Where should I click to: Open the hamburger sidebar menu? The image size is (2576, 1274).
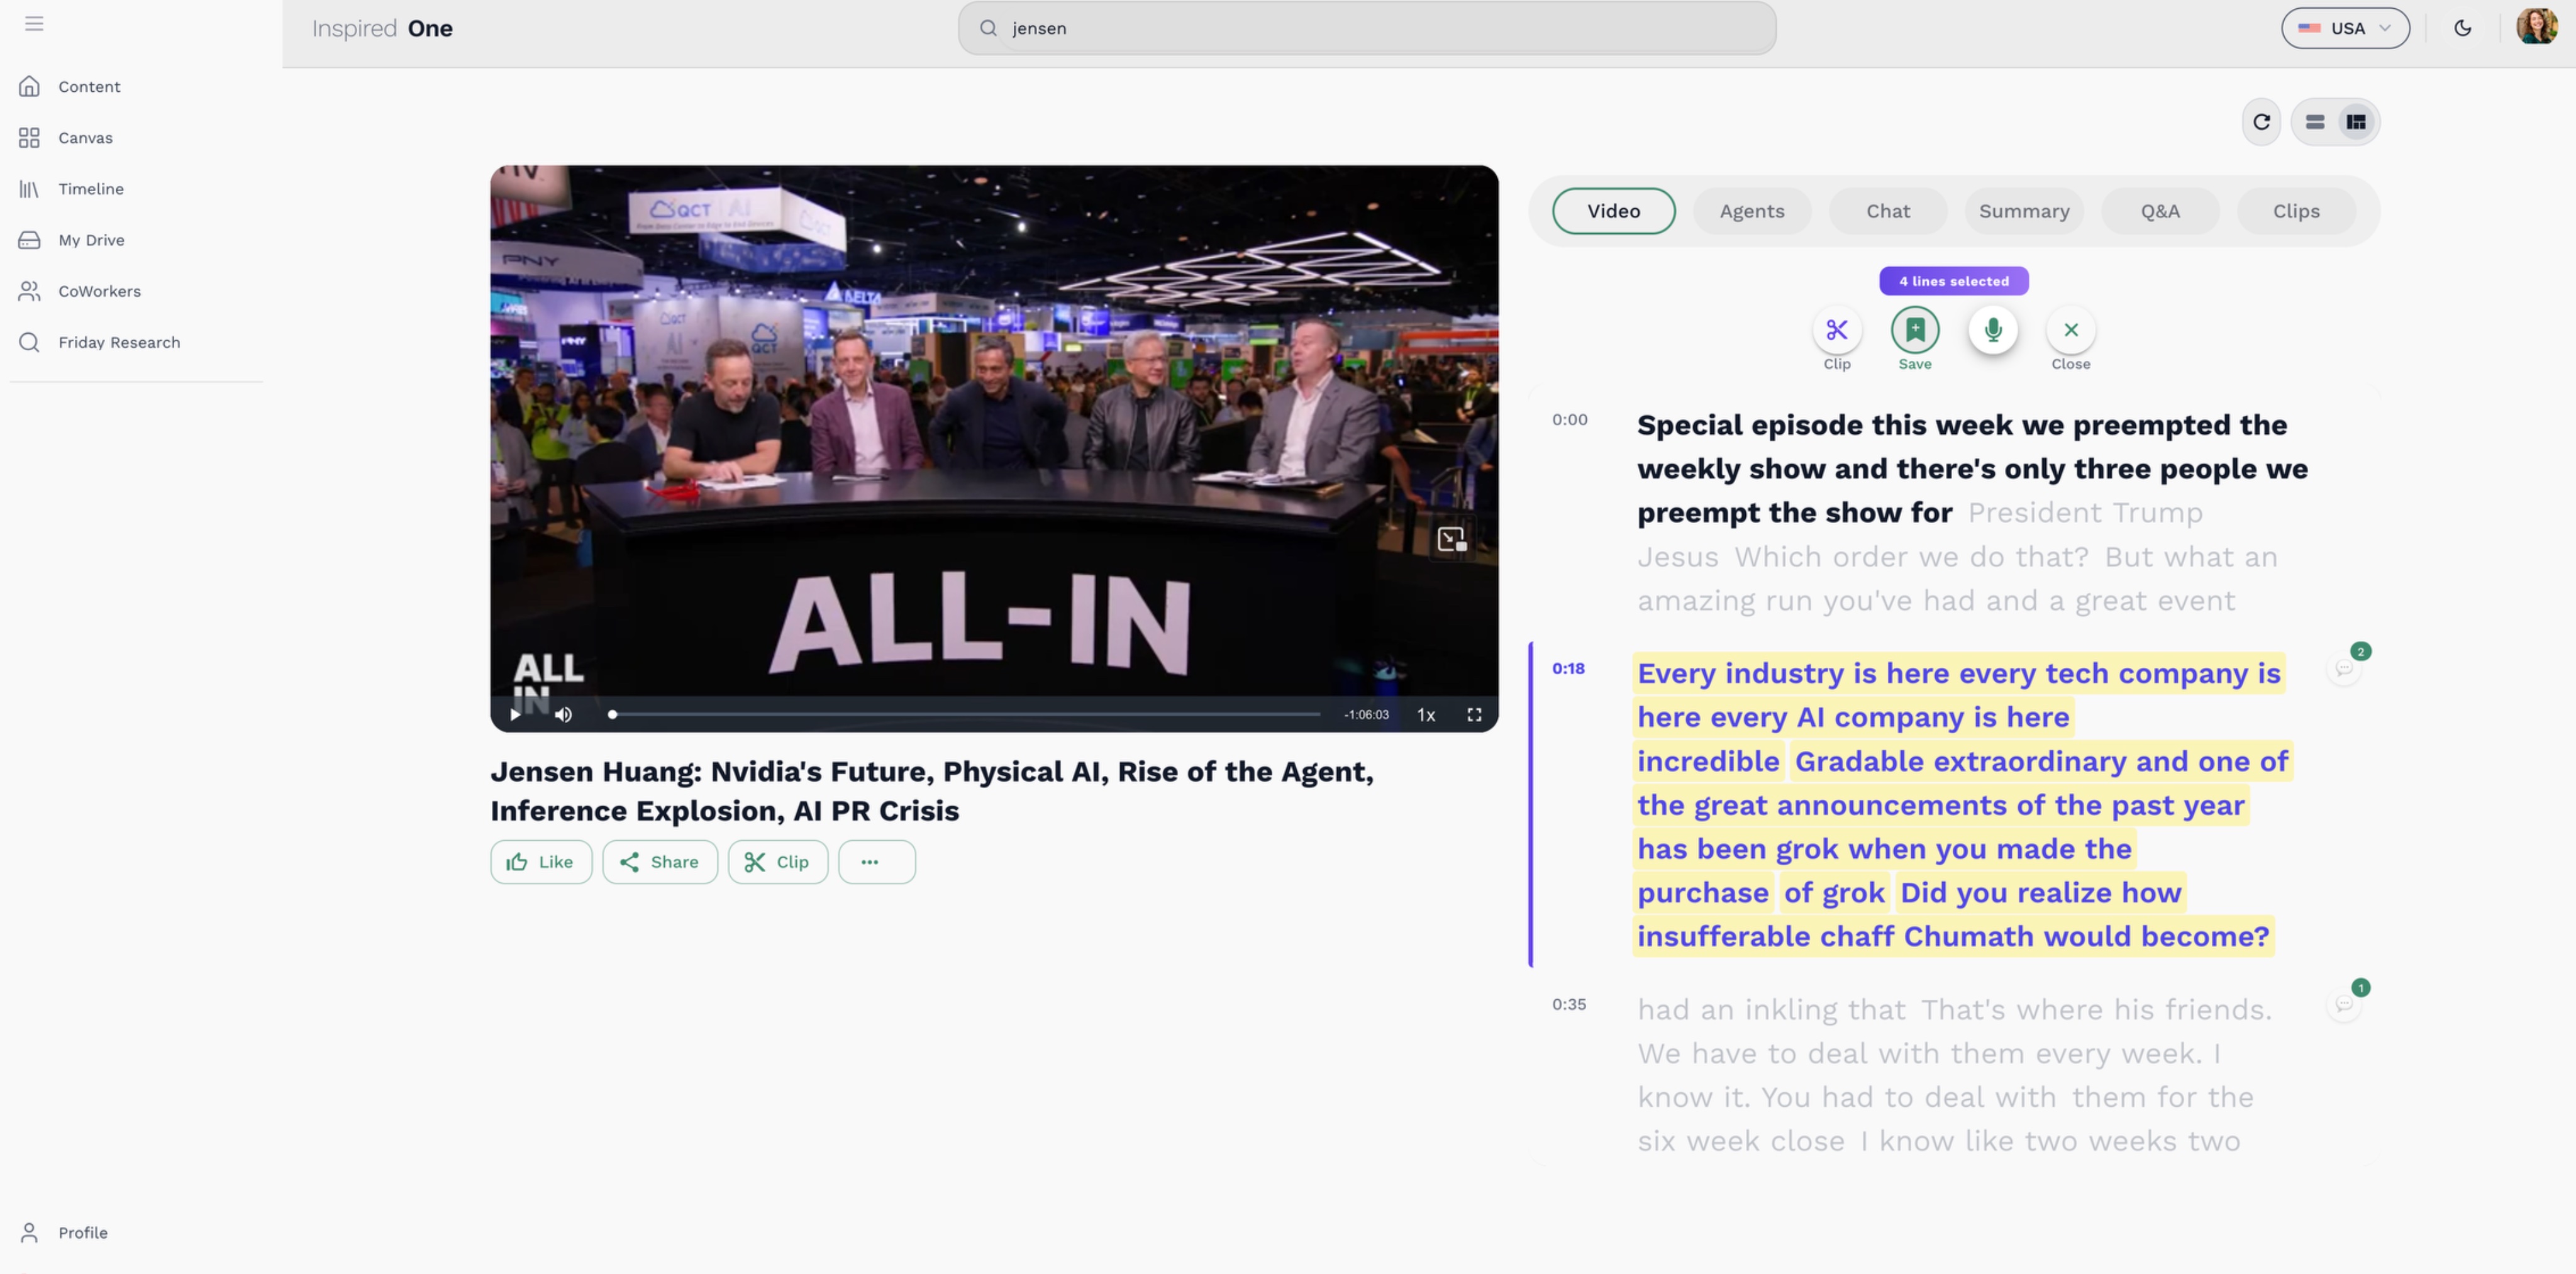point(34,23)
